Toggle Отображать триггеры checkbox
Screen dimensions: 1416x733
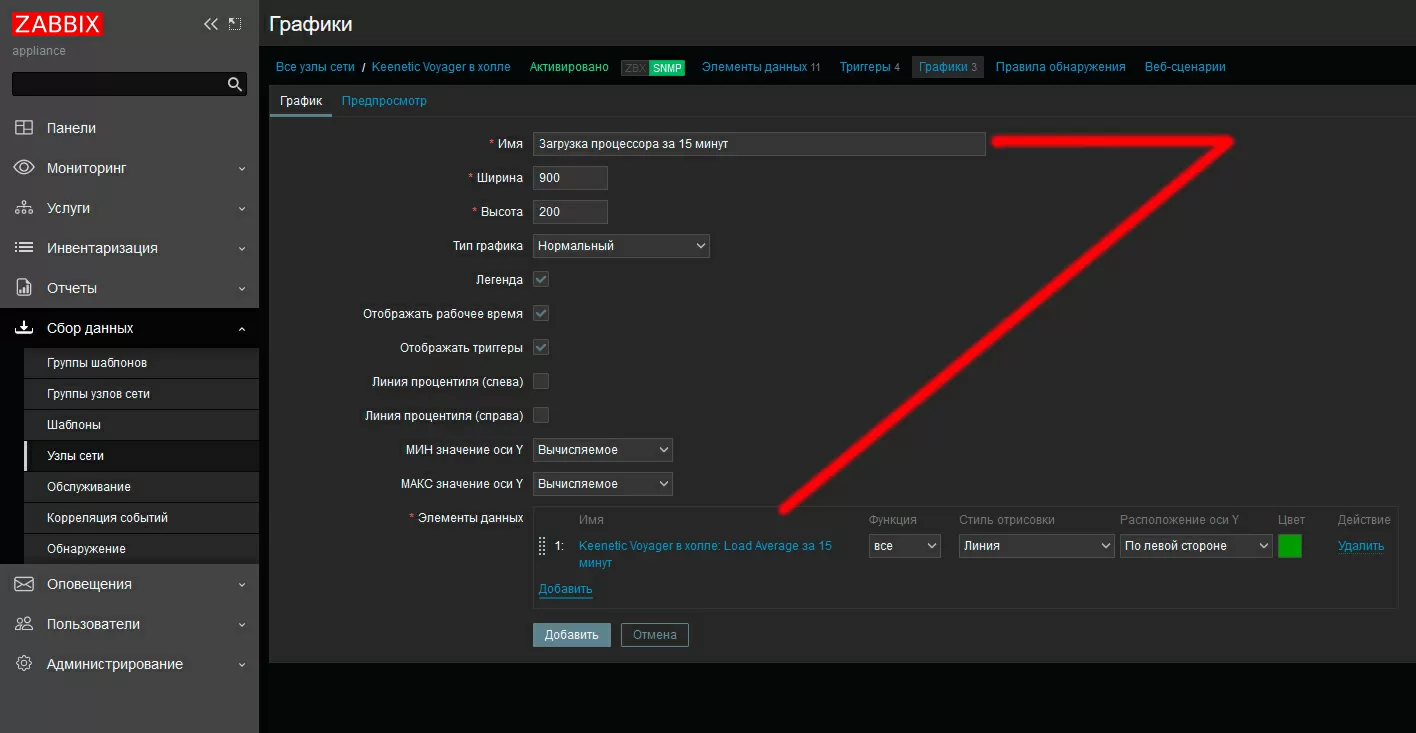coord(541,347)
